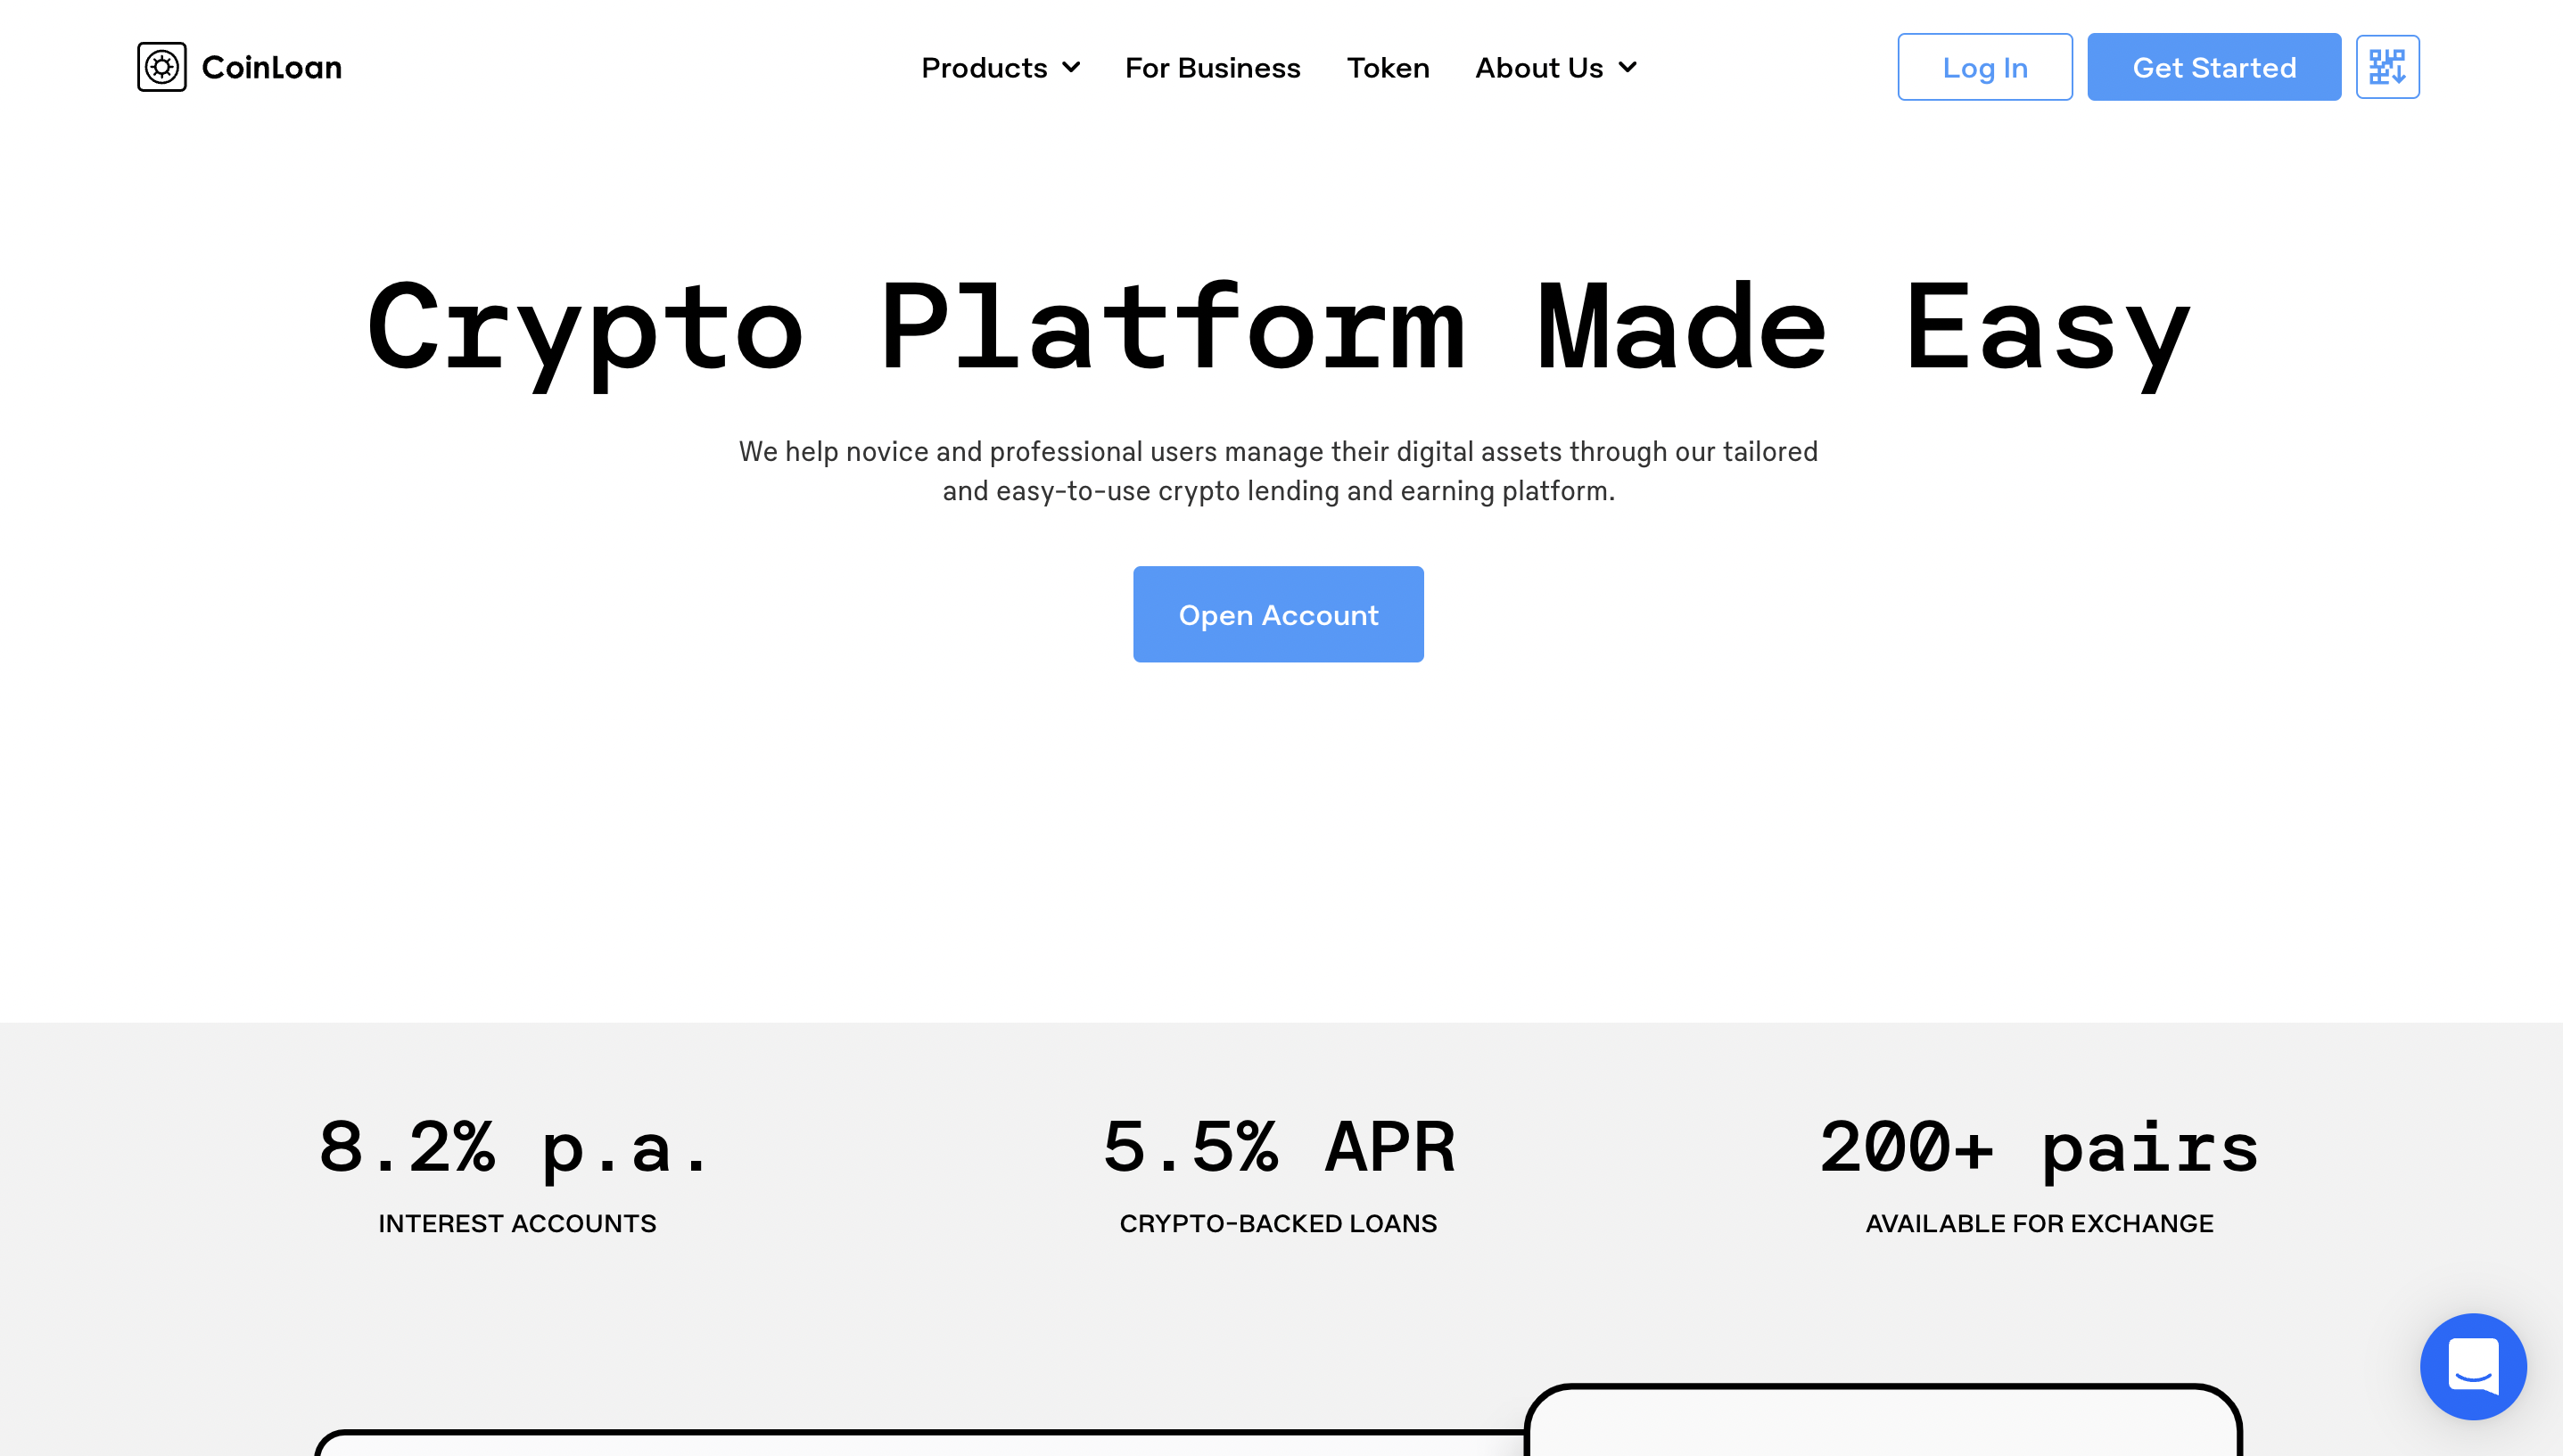Select the 8.2% interest accounts link
Screen dimensions: 2563x1456
[517, 1171]
